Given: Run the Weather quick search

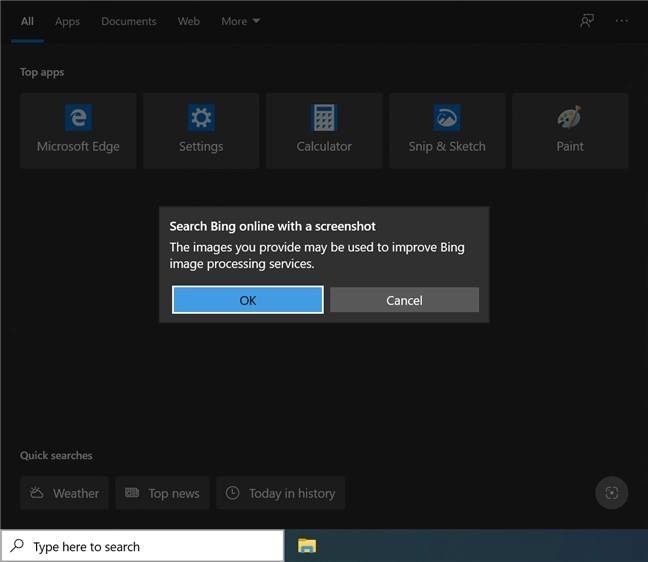Looking at the screenshot, I should coord(64,493).
